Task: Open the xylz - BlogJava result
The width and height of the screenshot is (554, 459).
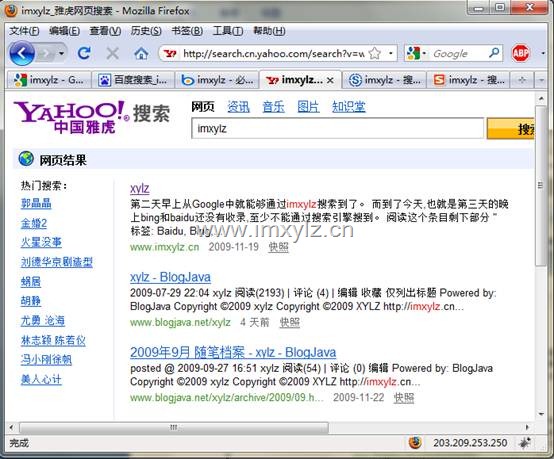Action: 170,277
